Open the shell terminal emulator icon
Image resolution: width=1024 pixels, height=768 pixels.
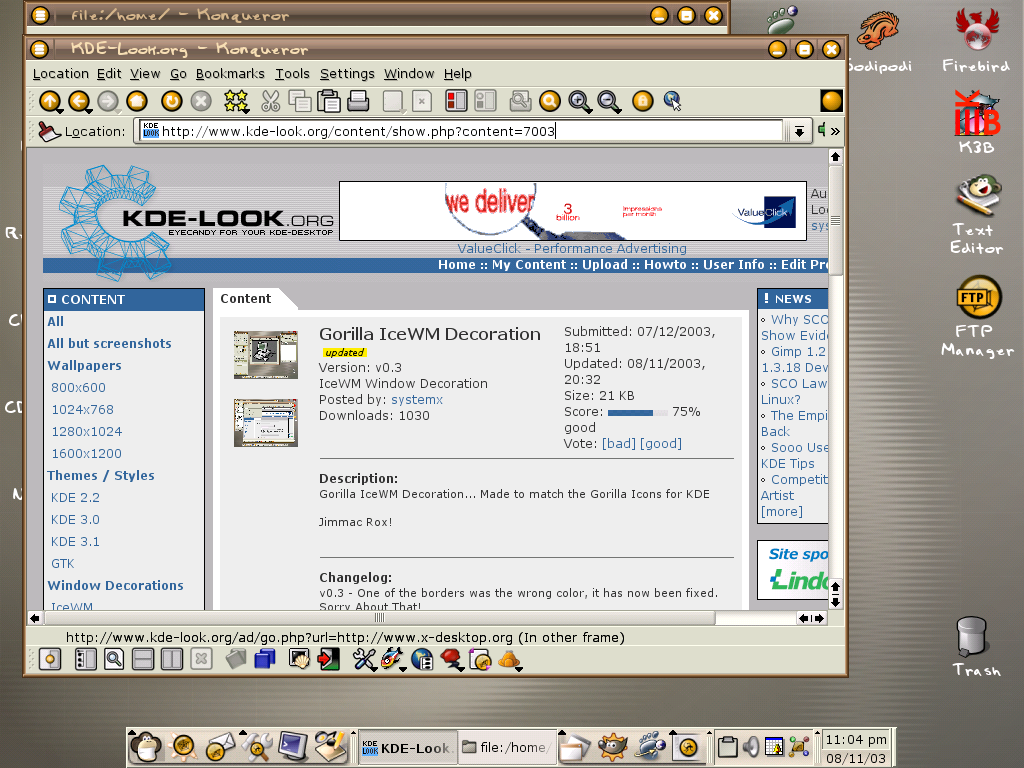[x=299, y=660]
